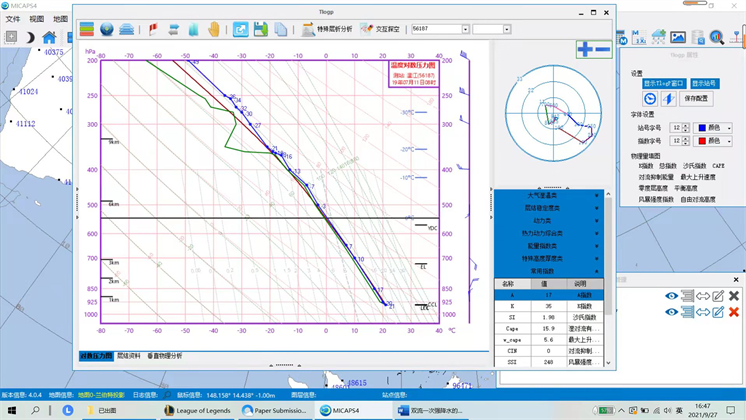Open the station number 56187 dropdown
This screenshot has height=420, width=746.
pos(465,30)
